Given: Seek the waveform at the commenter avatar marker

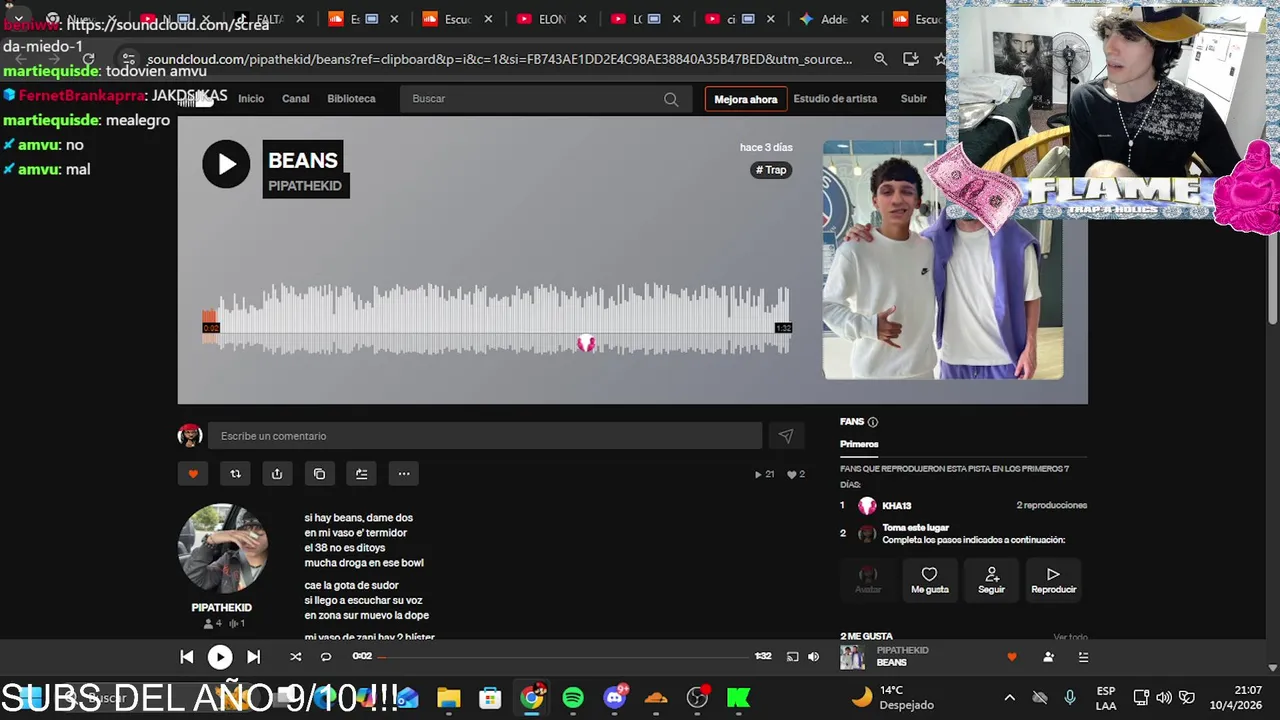Looking at the screenshot, I should click(x=586, y=344).
